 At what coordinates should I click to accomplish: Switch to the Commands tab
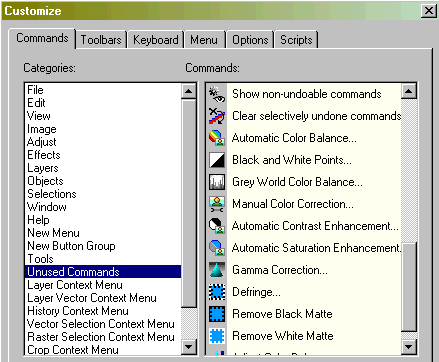click(x=42, y=38)
